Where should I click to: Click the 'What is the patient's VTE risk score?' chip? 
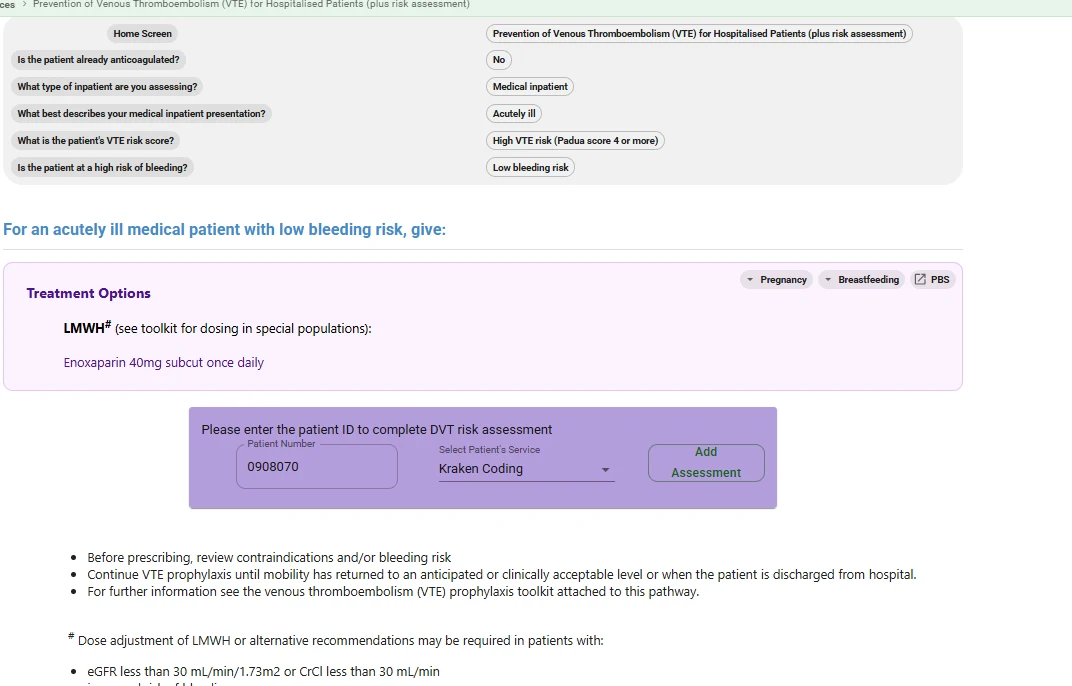tap(96, 140)
